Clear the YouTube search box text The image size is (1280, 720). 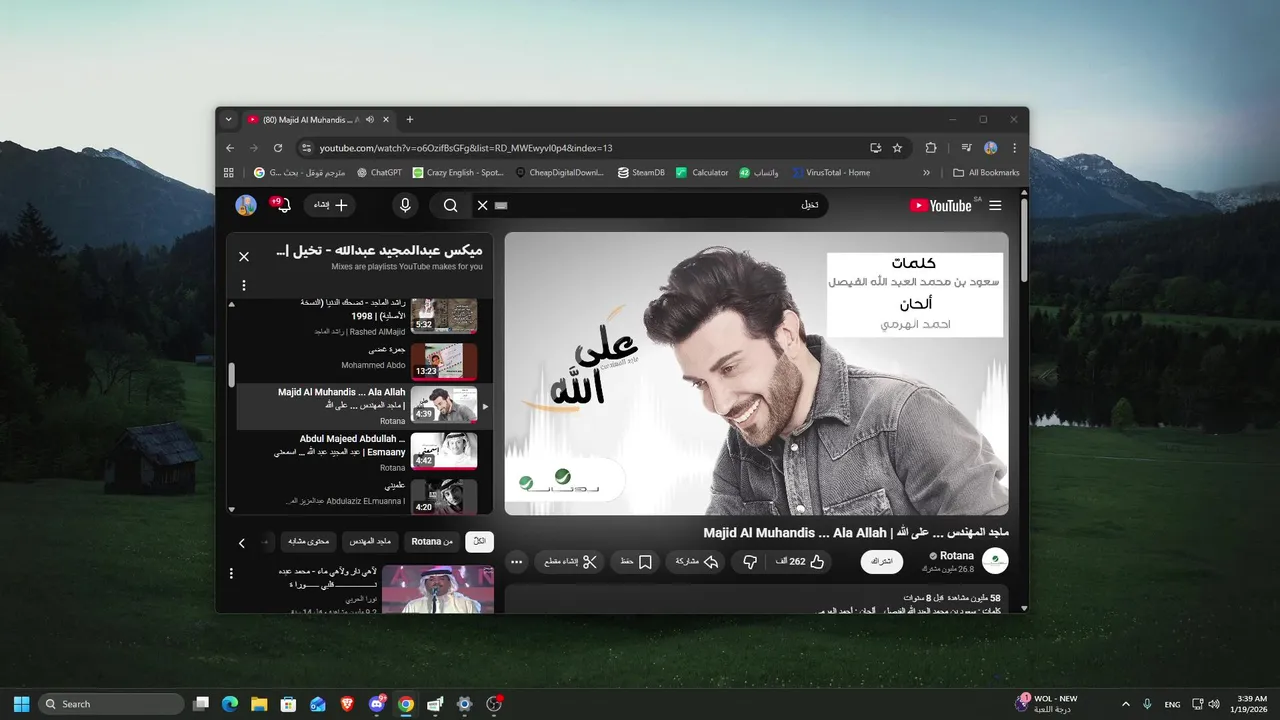[482, 205]
